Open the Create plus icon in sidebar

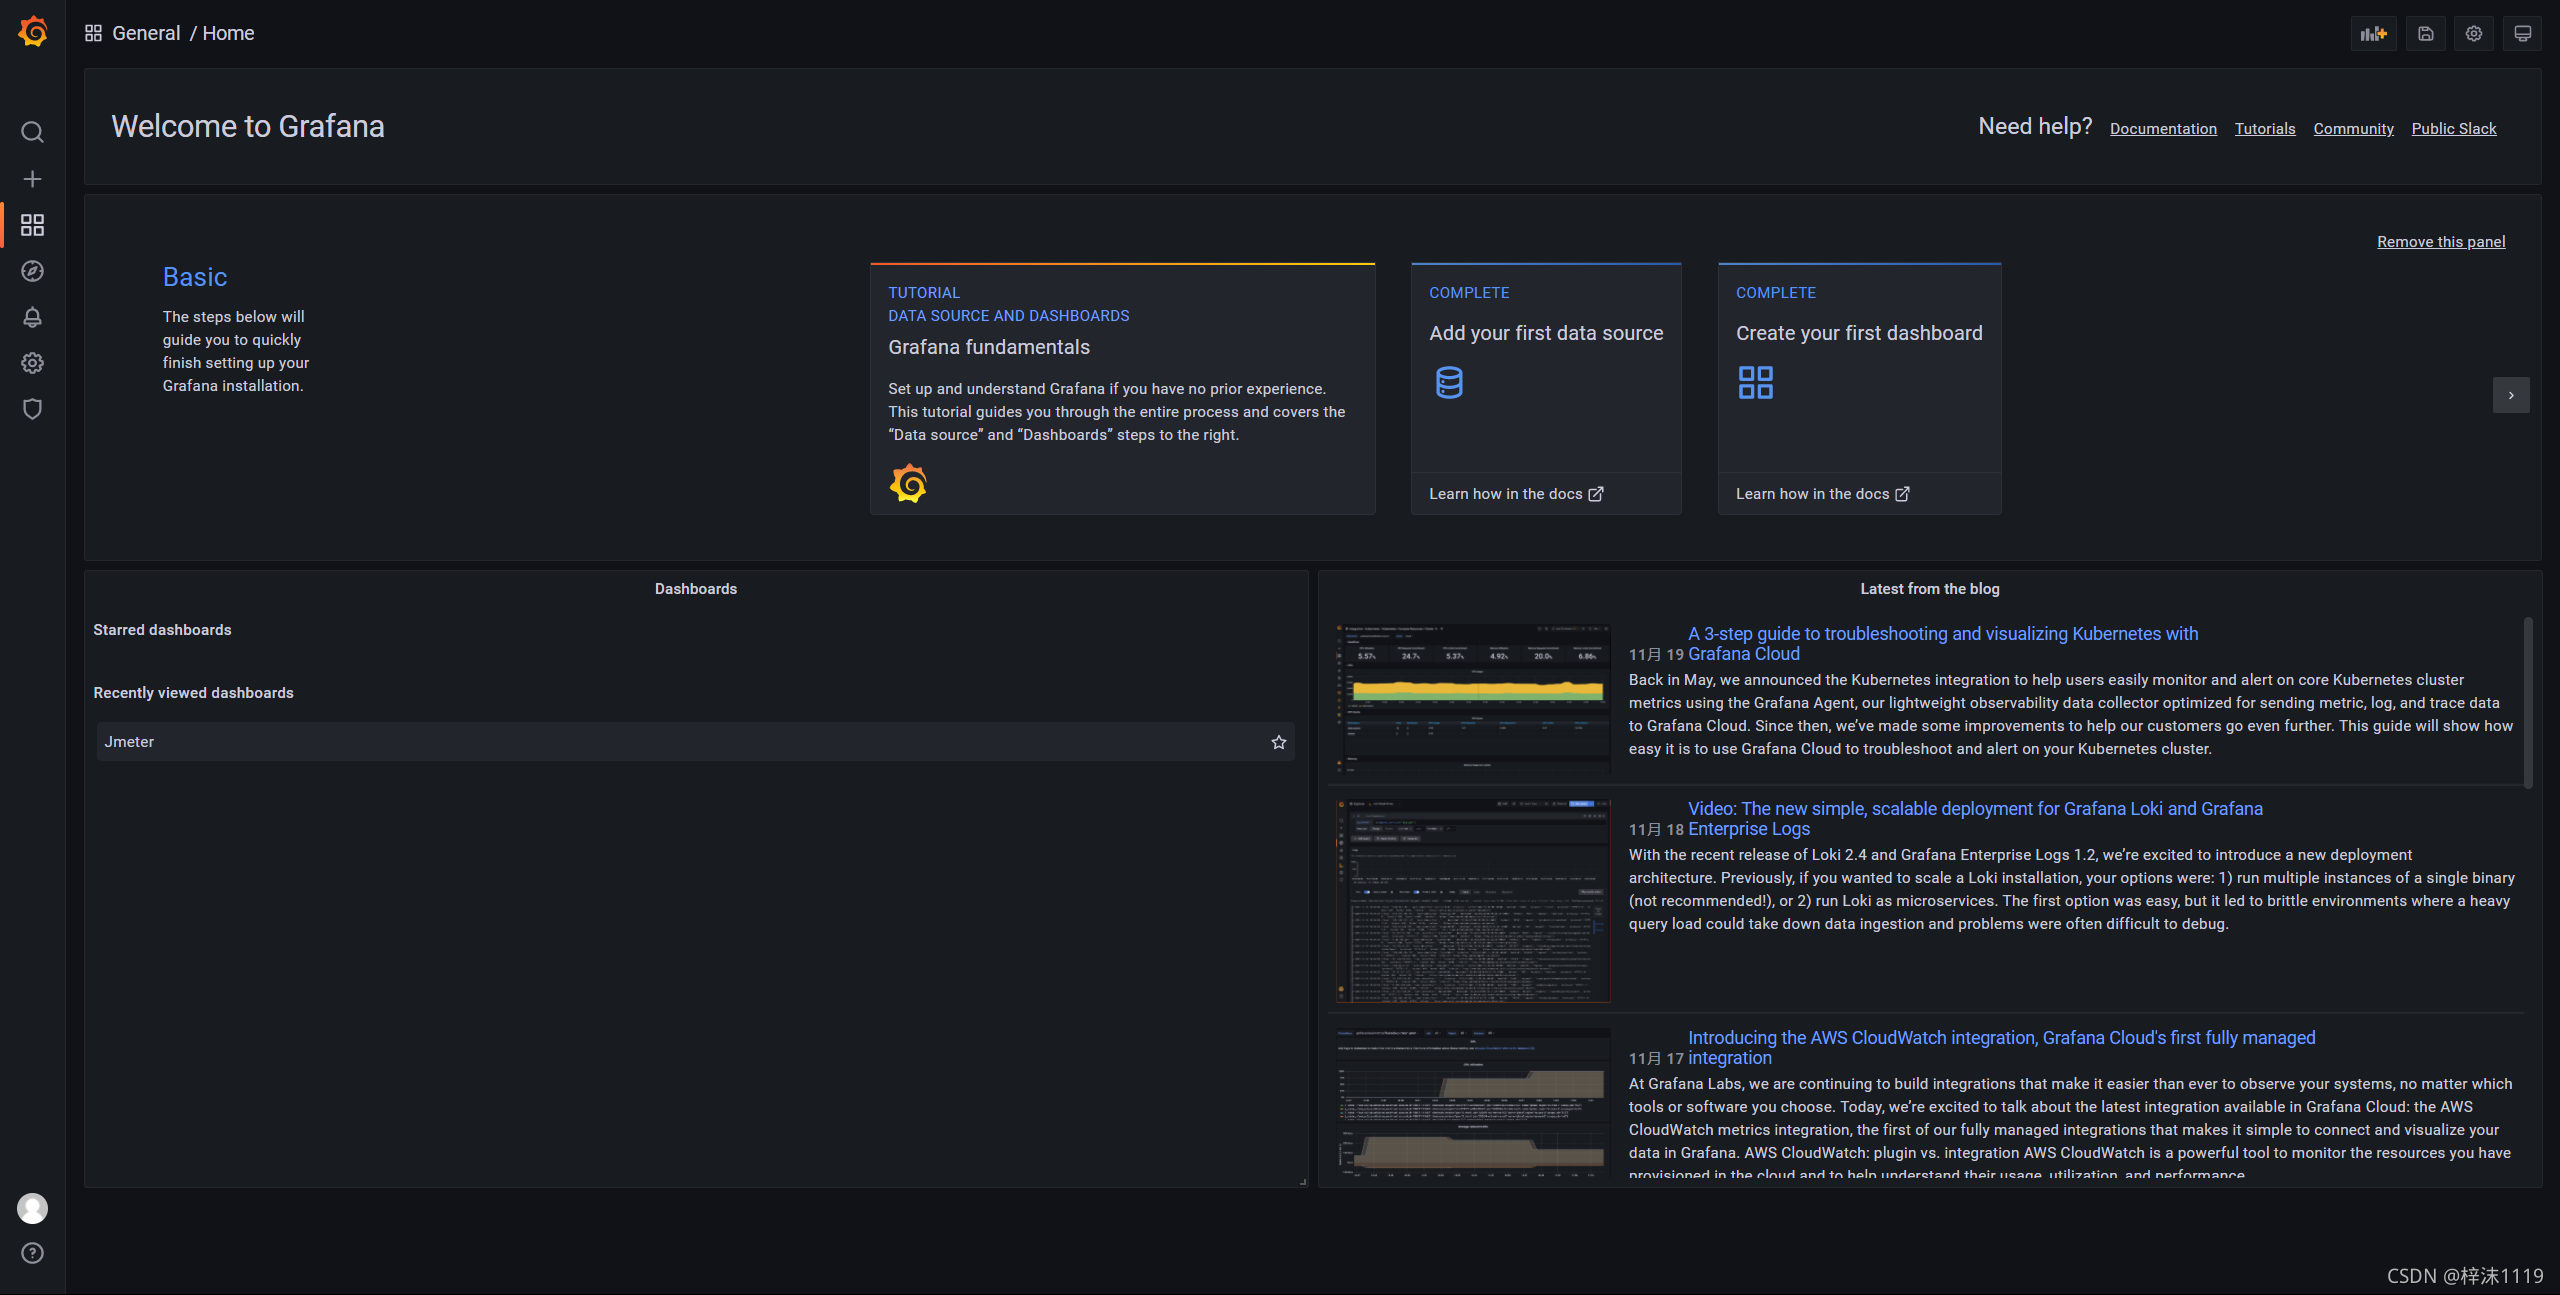point(32,179)
